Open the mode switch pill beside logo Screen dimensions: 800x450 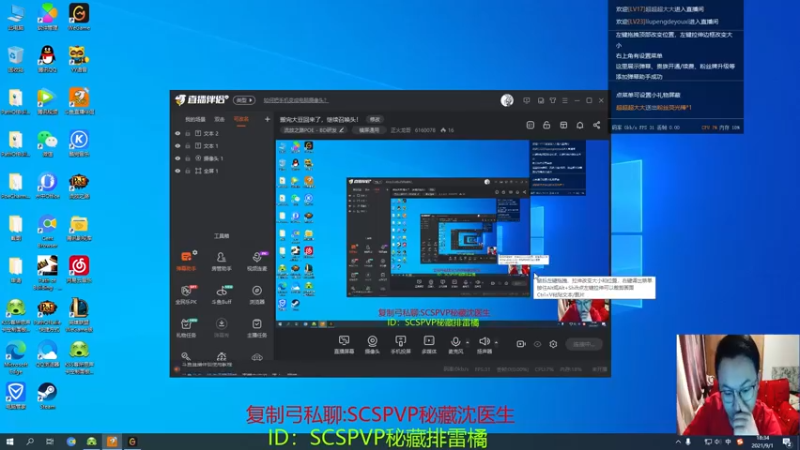pyautogui.click(x=244, y=100)
